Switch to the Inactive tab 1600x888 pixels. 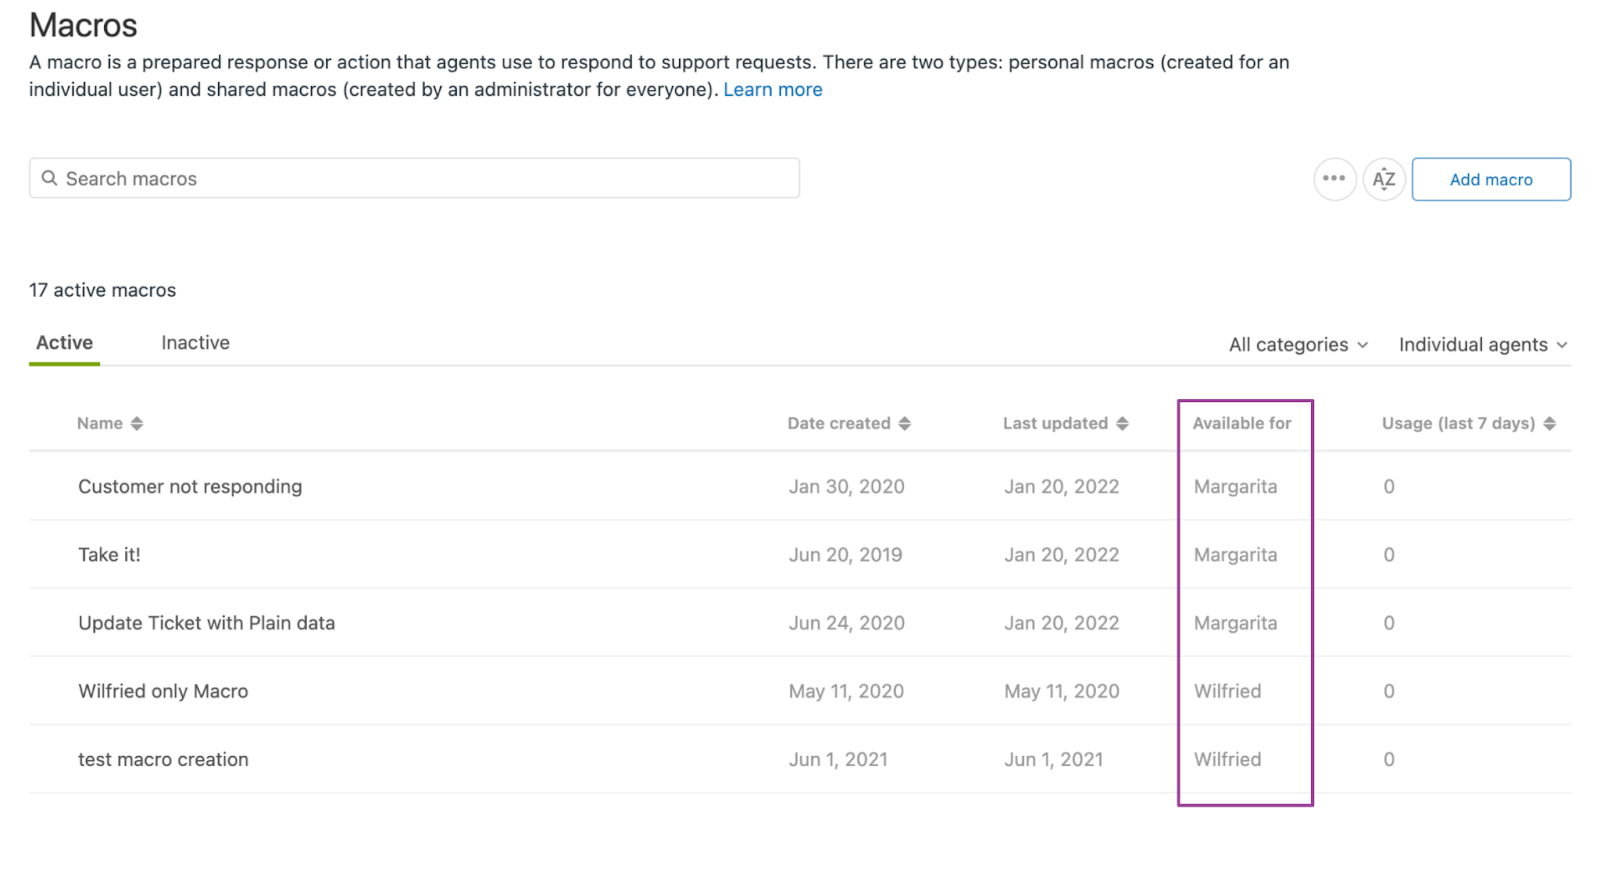coord(195,342)
